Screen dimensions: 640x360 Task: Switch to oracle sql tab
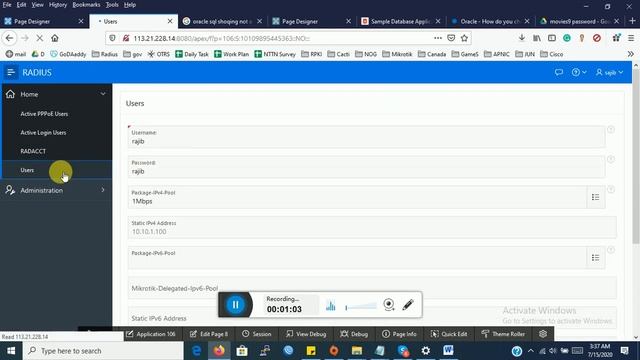click(x=222, y=21)
